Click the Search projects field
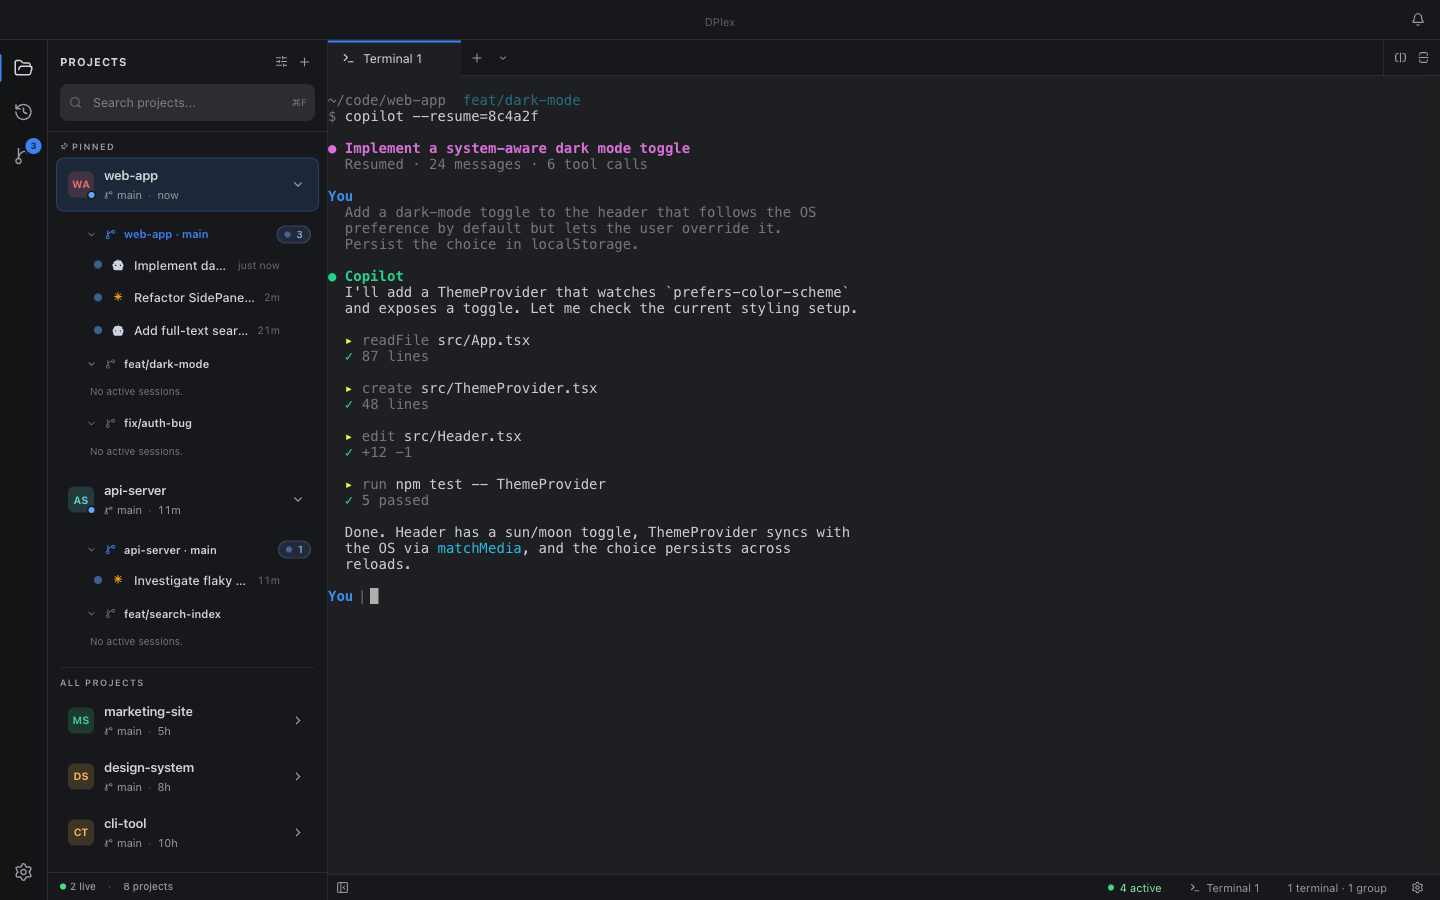 [187, 102]
